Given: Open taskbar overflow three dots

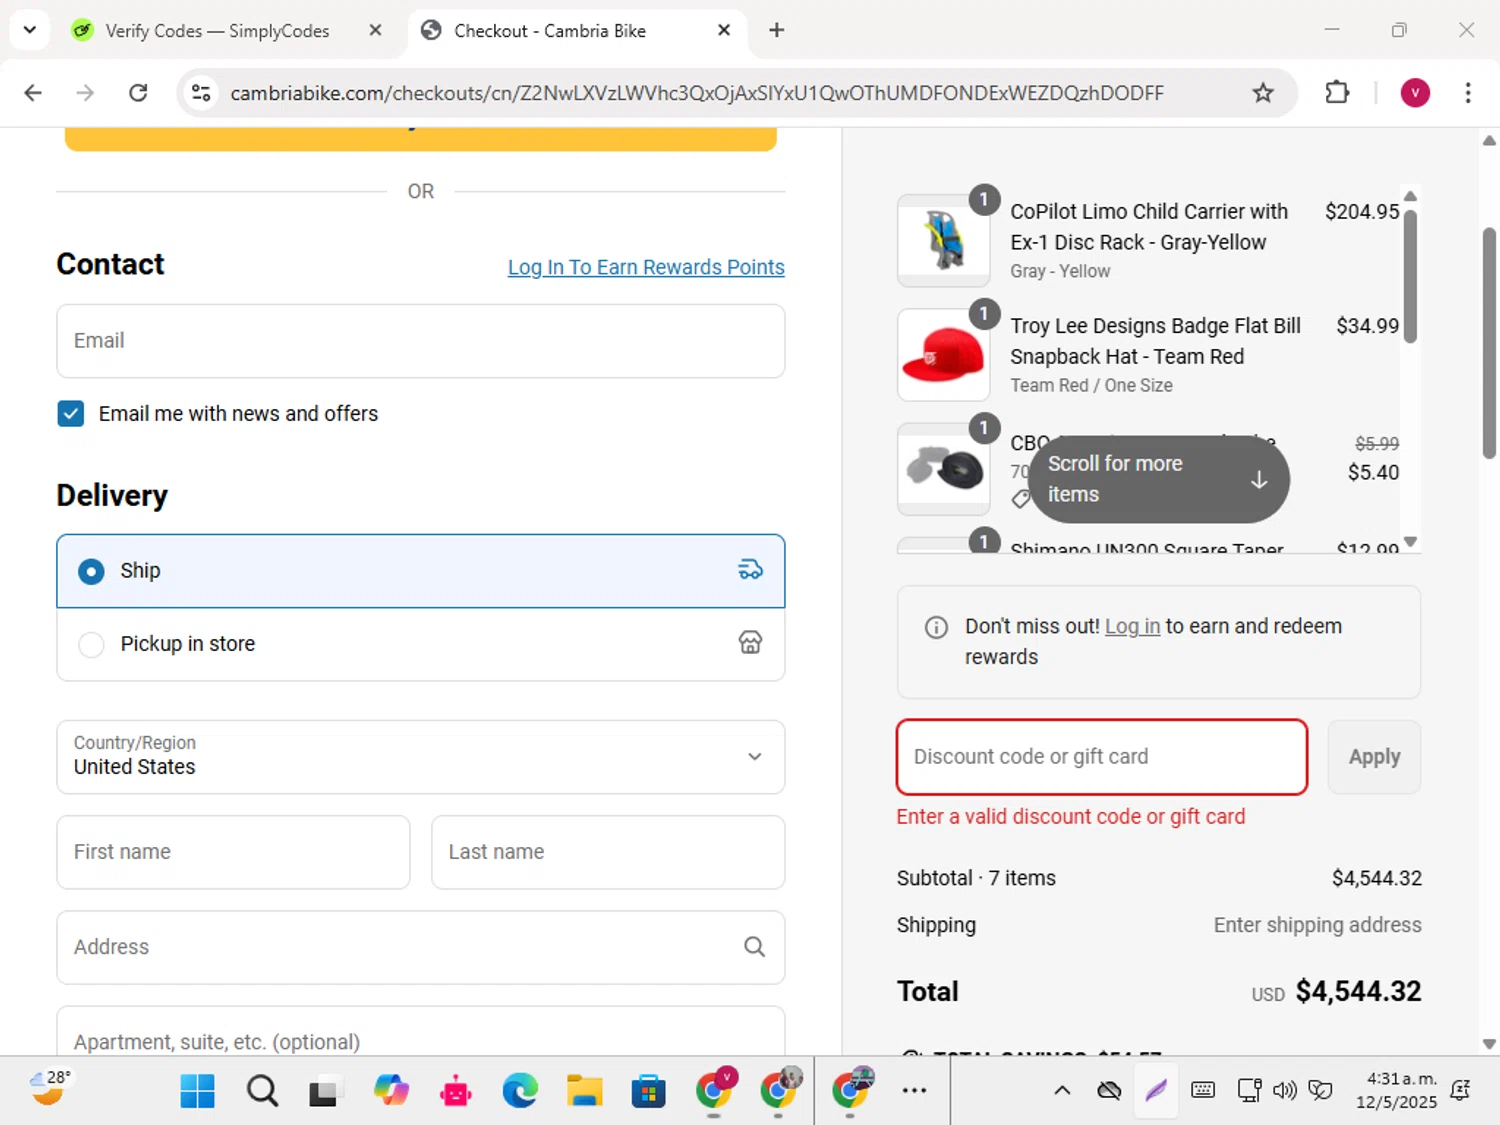Looking at the screenshot, I should [x=914, y=1091].
